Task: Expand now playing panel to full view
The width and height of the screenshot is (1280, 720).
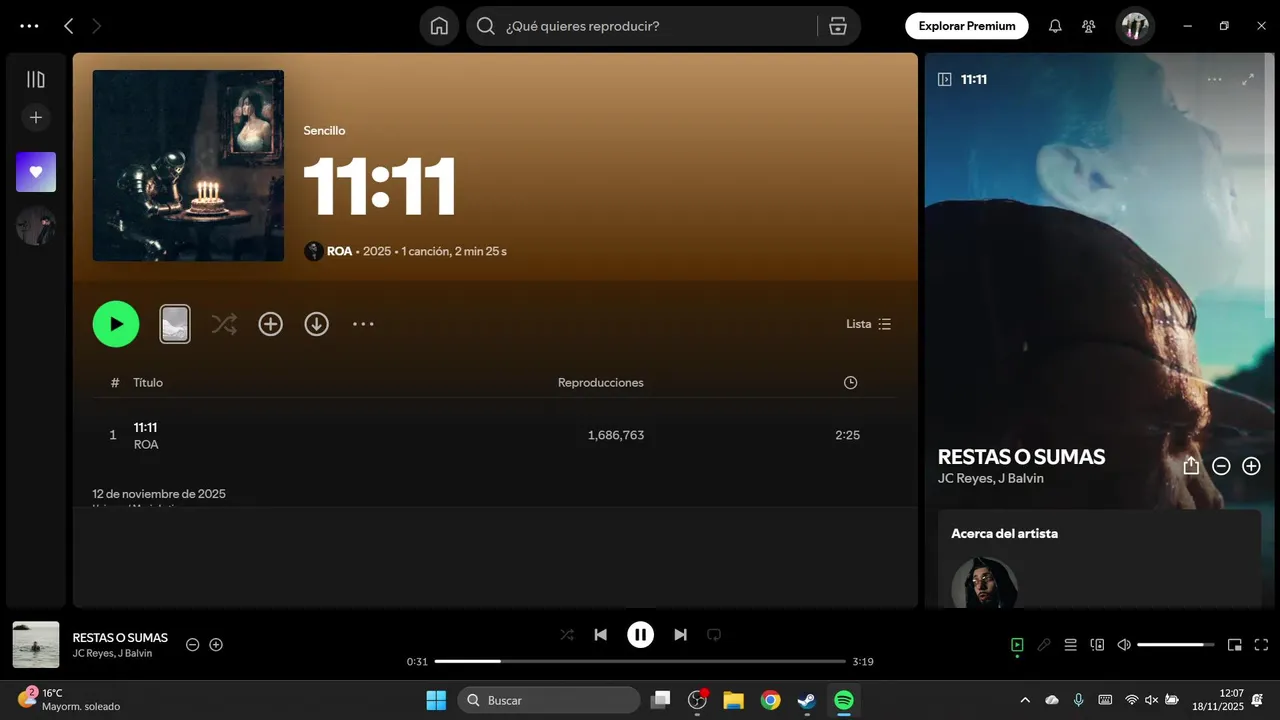Action: click(1248, 79)
